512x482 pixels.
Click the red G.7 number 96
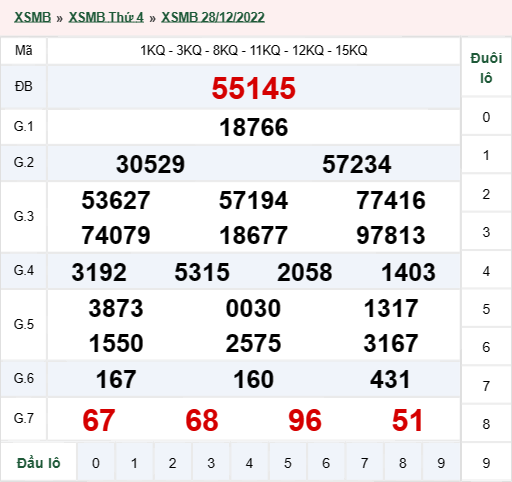pyautogui.click(x=305, y=420)
